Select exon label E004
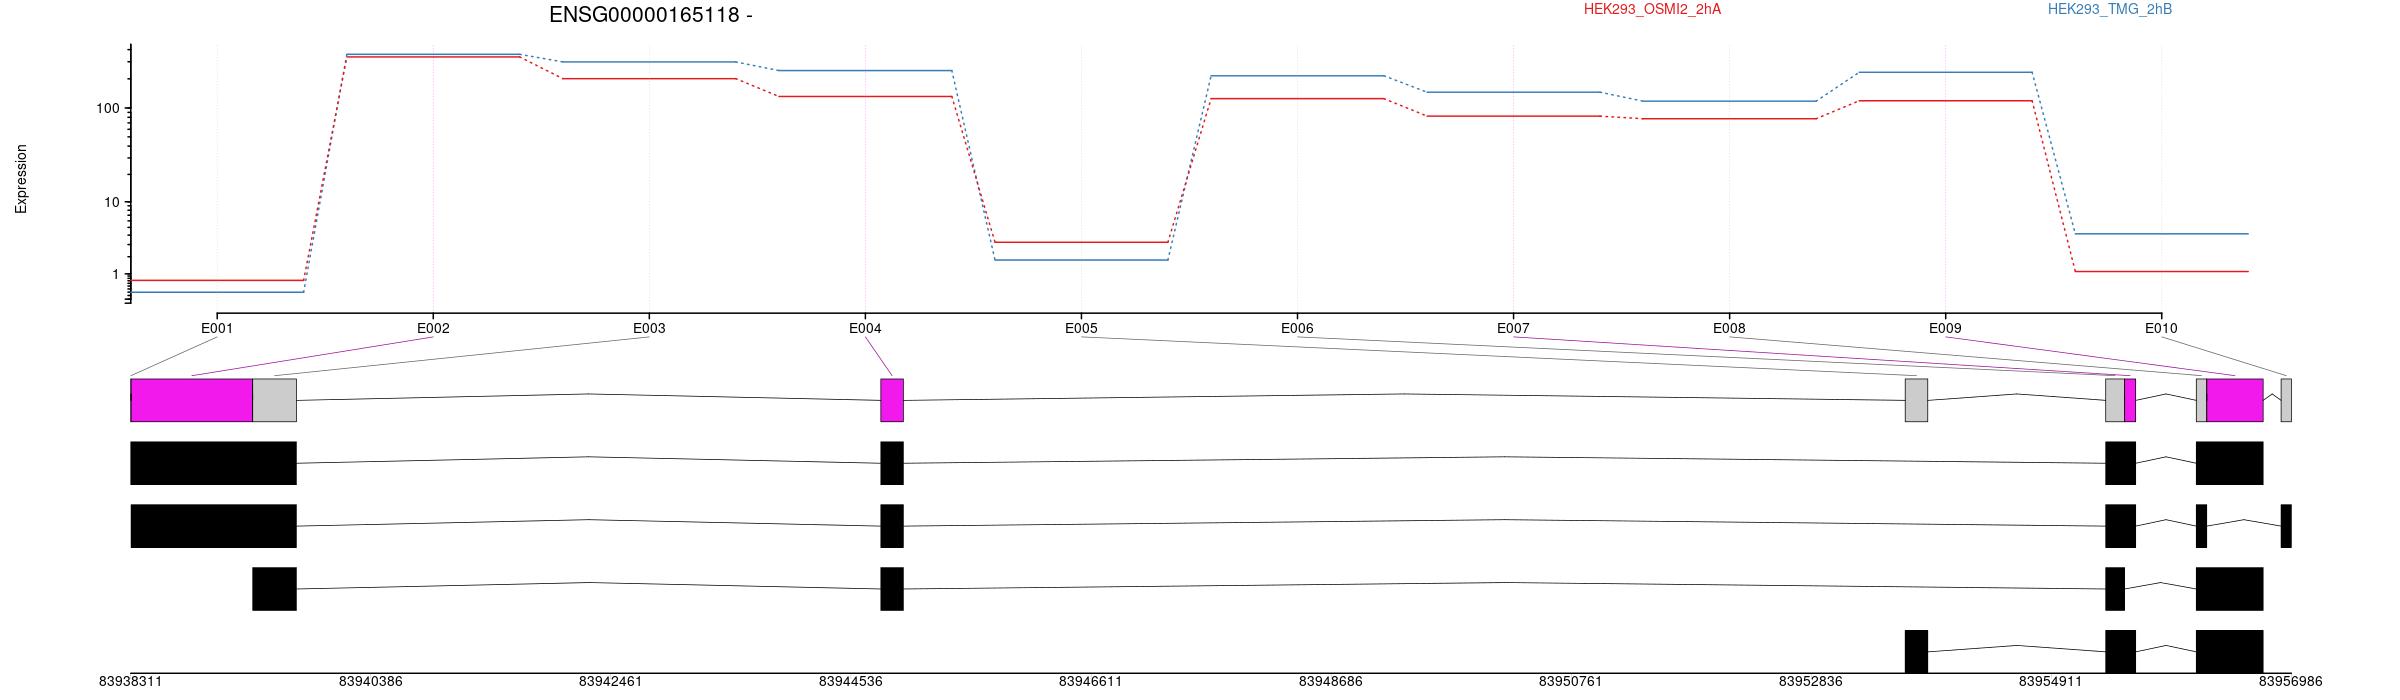Viewport: 2400px width, 700px height. click(x=865, y=328)
